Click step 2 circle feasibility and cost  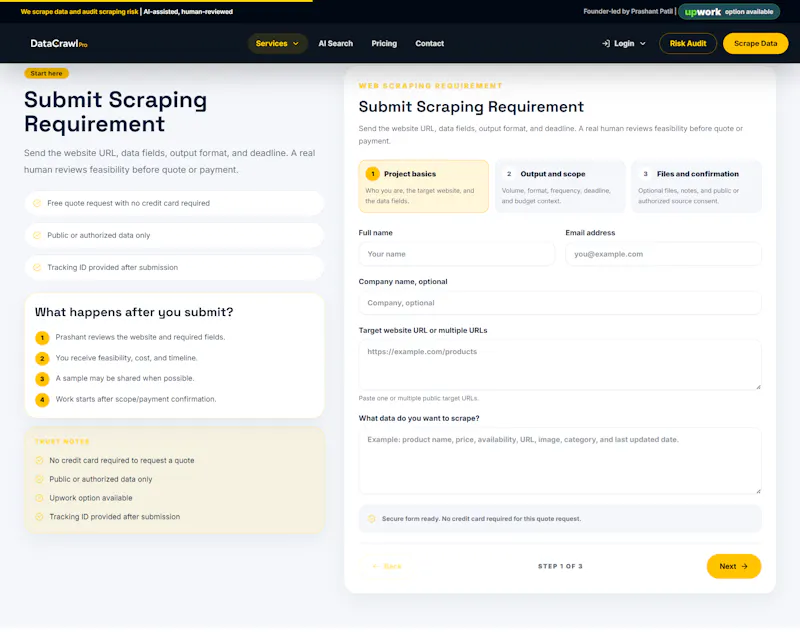[x=42, y=359]
